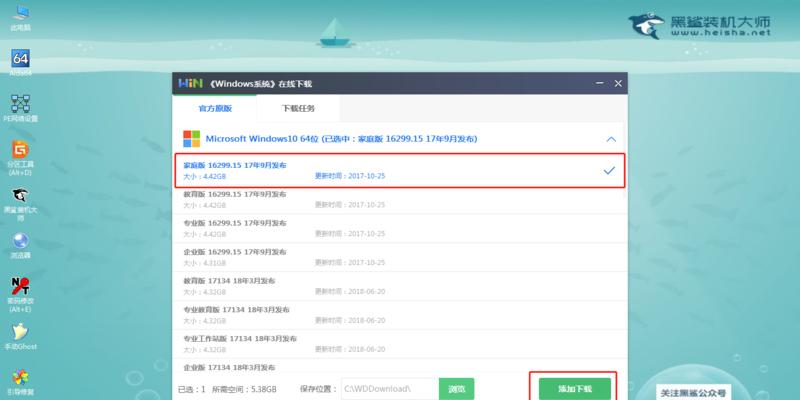Screen dimensions: 800x400
Task: Click the 浏览 browse button
Action: (x=456, y=389)
